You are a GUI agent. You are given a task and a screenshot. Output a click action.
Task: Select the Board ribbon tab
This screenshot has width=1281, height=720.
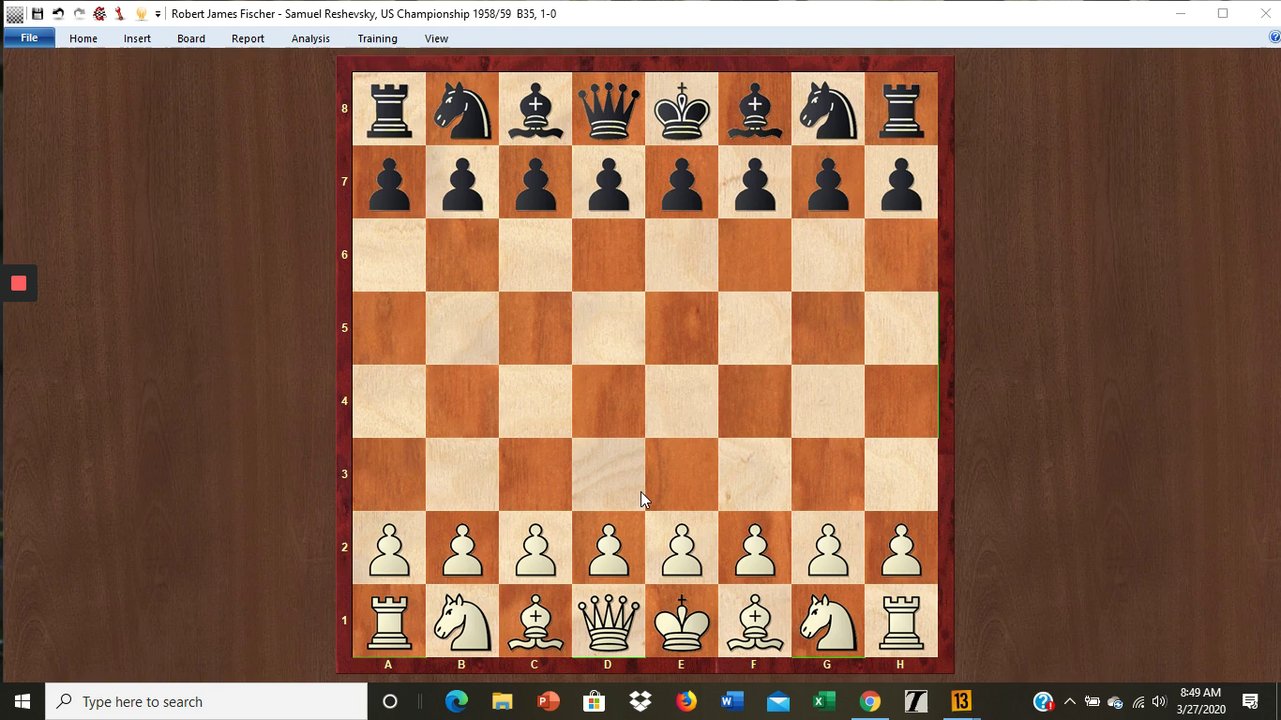coord(191,38)
